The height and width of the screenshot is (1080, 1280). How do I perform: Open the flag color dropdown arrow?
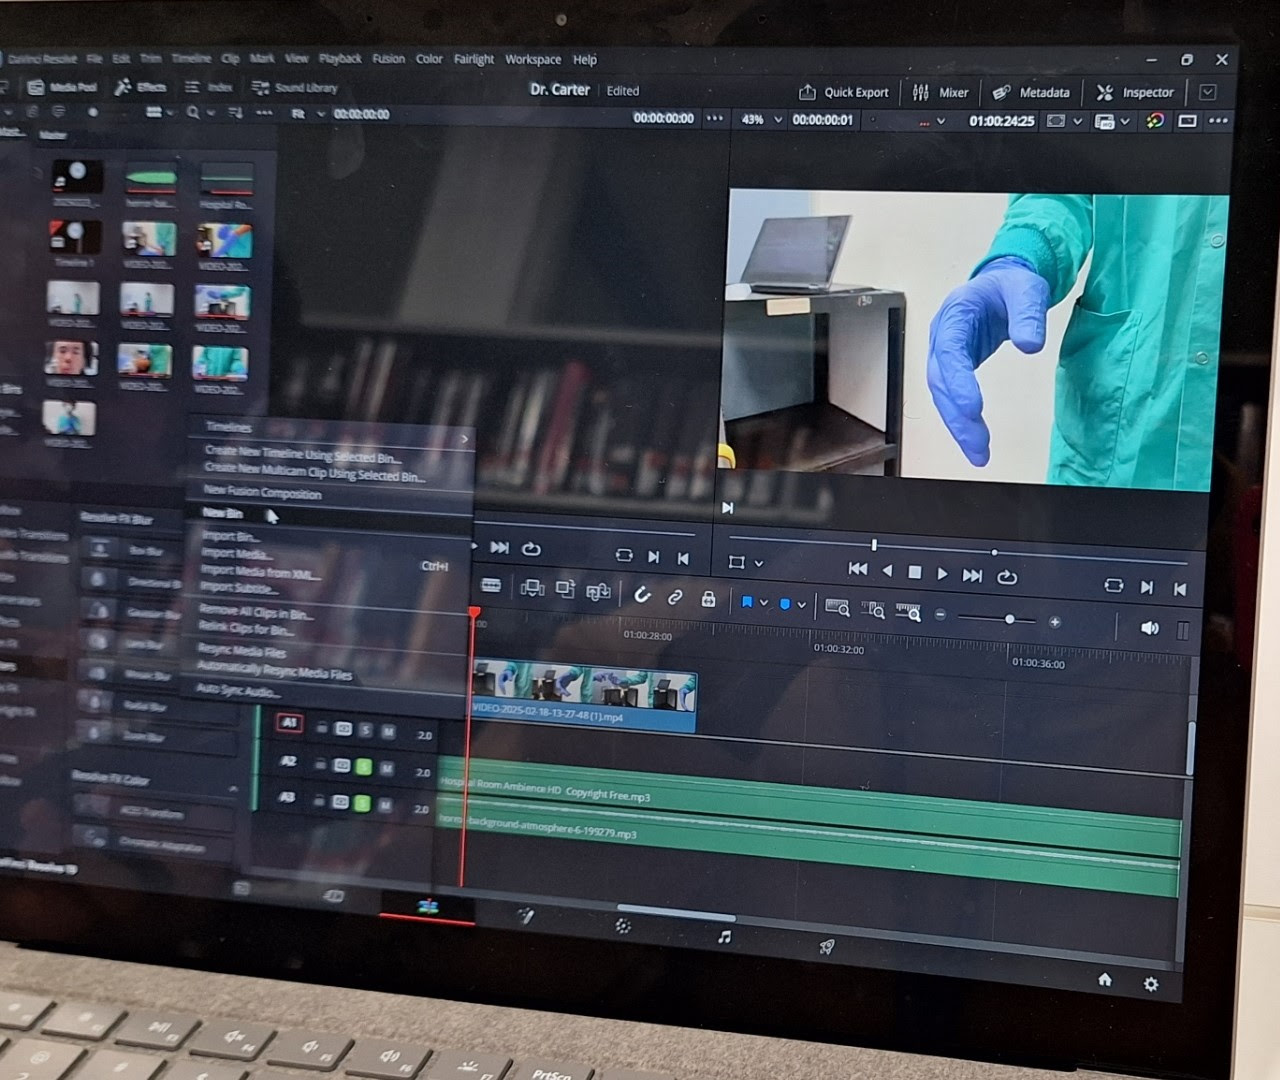click(x=764, y=603)
